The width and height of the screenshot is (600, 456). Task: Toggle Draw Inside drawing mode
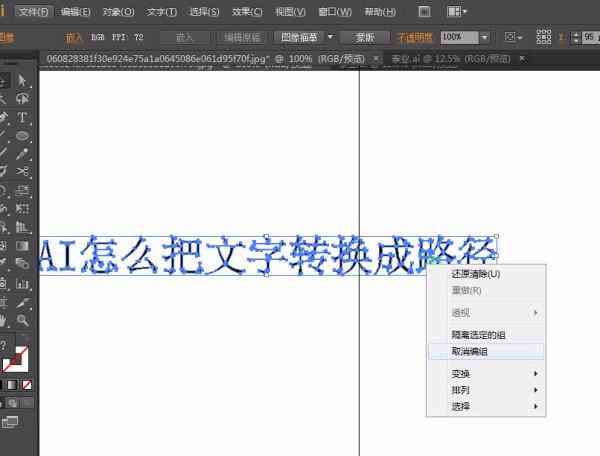pos(27,403)
